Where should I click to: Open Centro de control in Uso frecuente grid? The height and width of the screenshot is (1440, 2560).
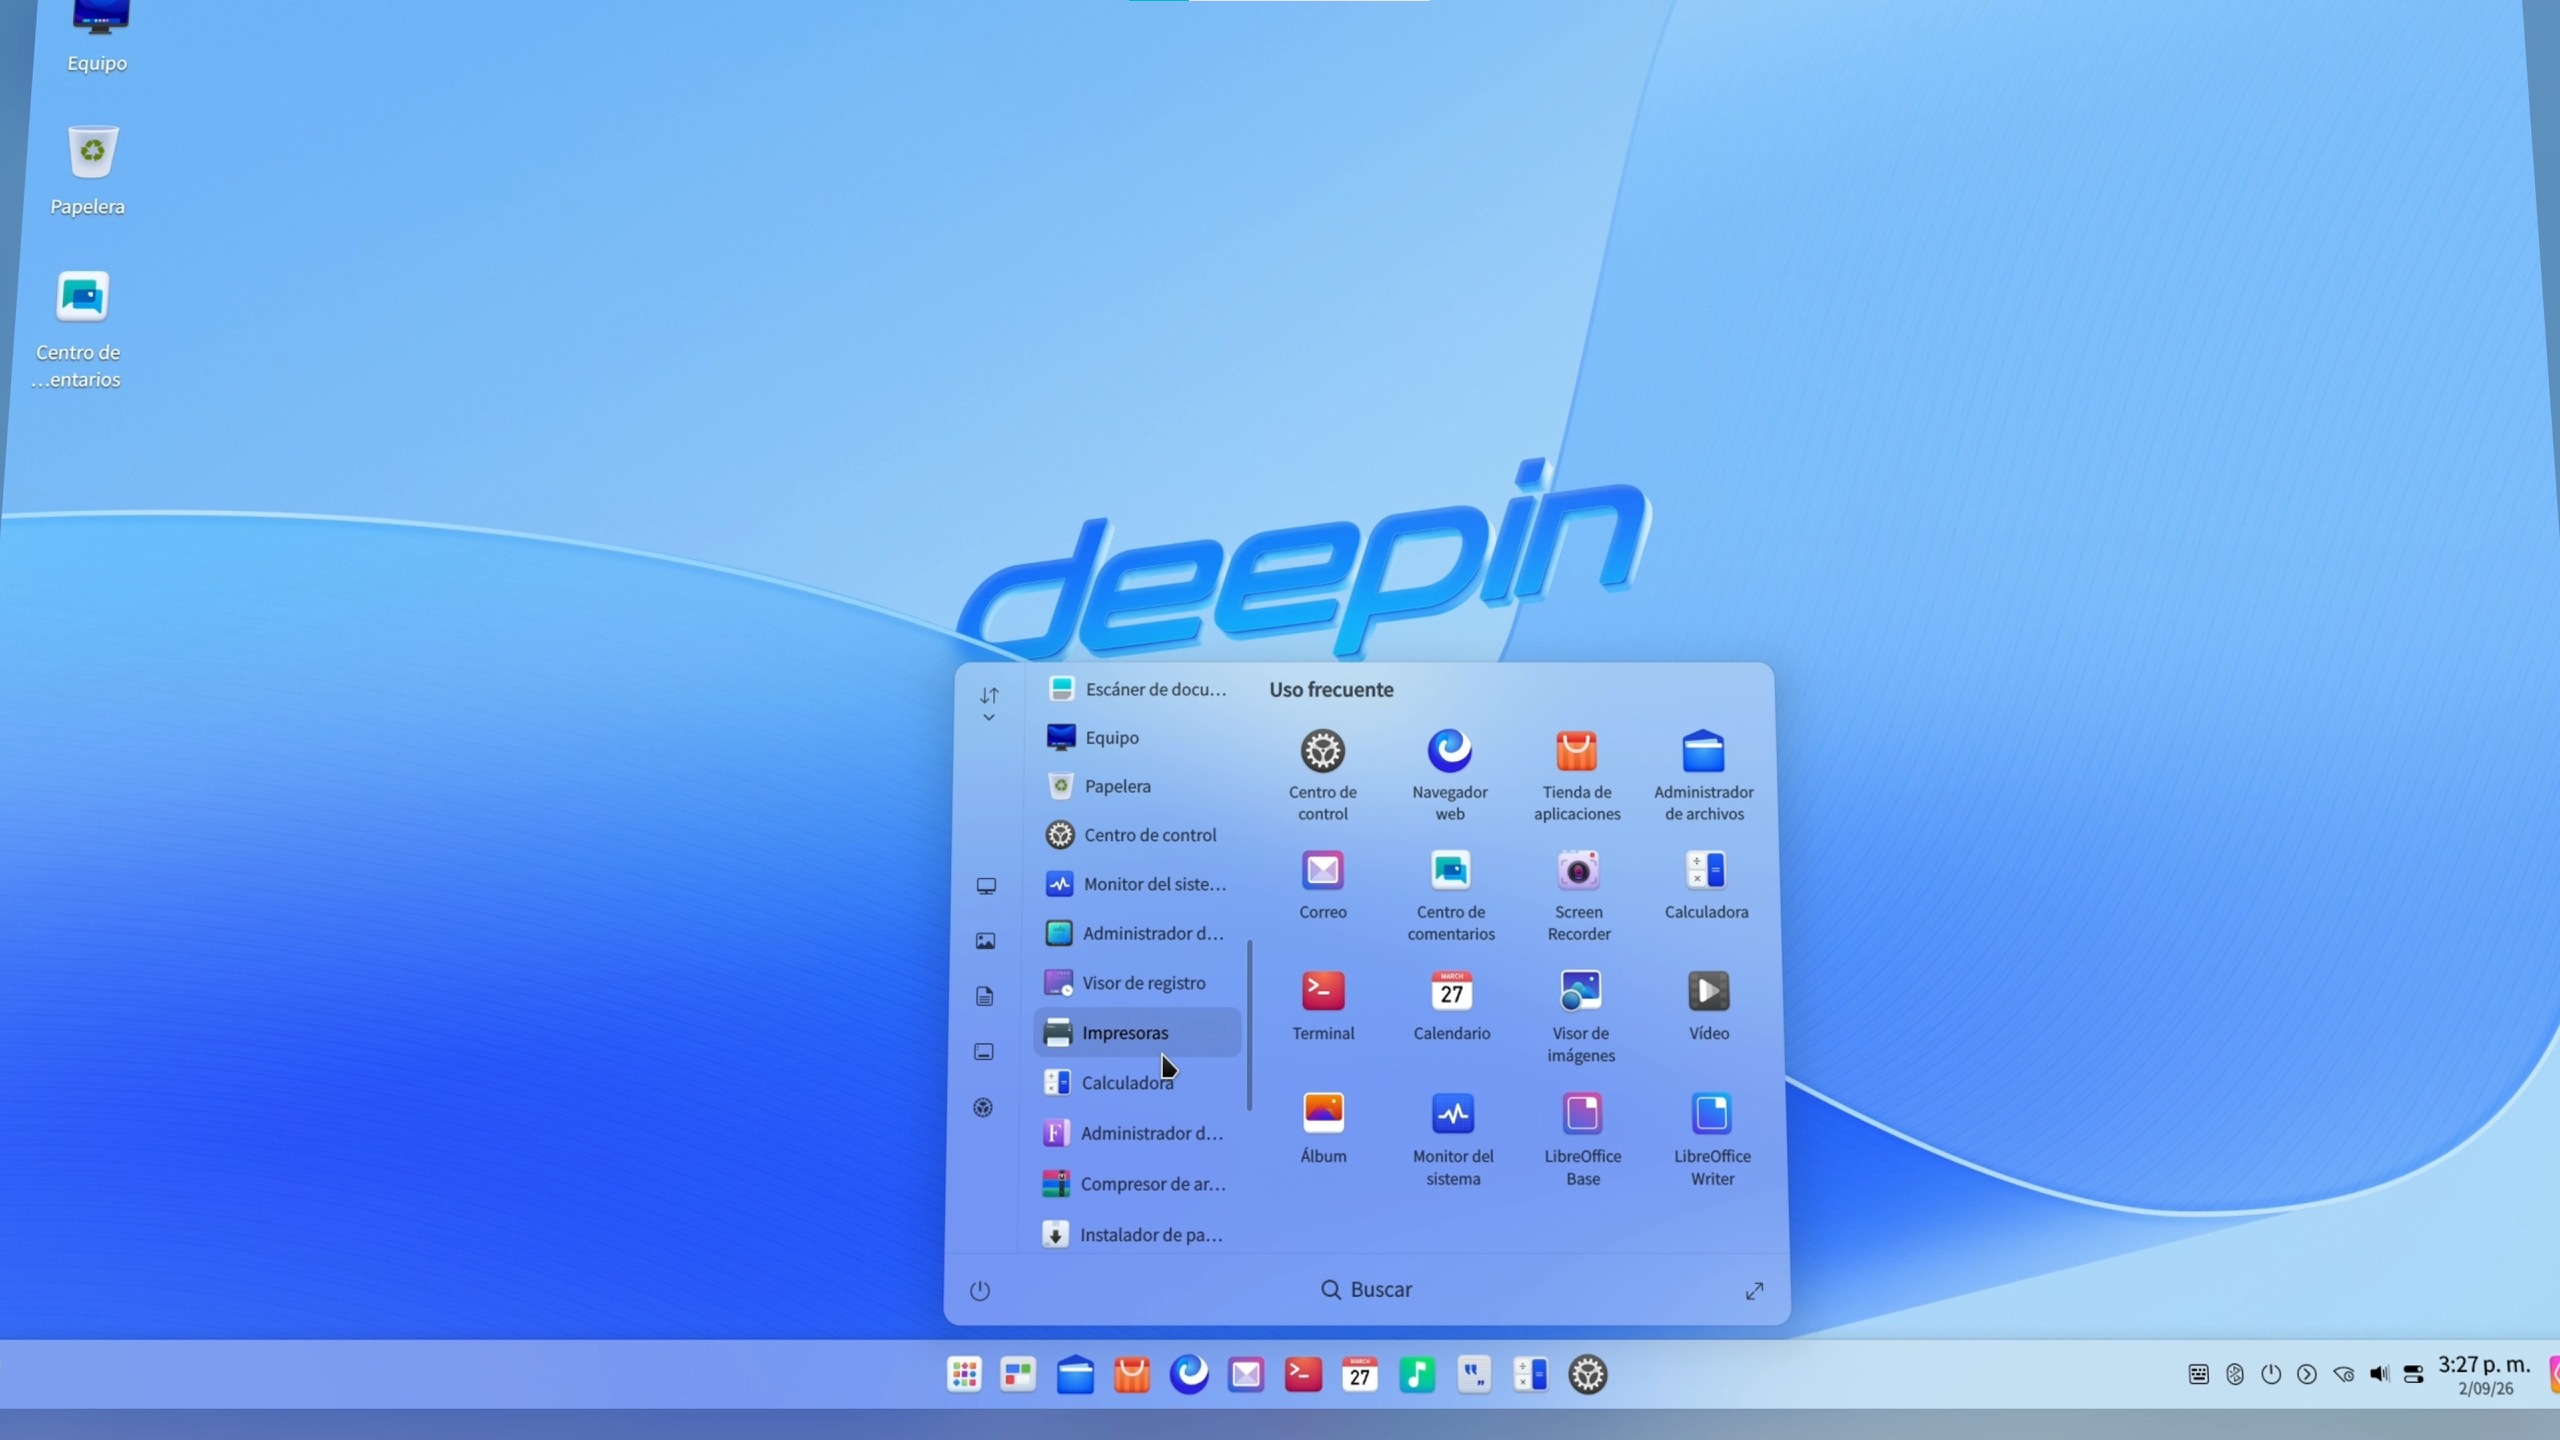click(x=1322, y=775)
